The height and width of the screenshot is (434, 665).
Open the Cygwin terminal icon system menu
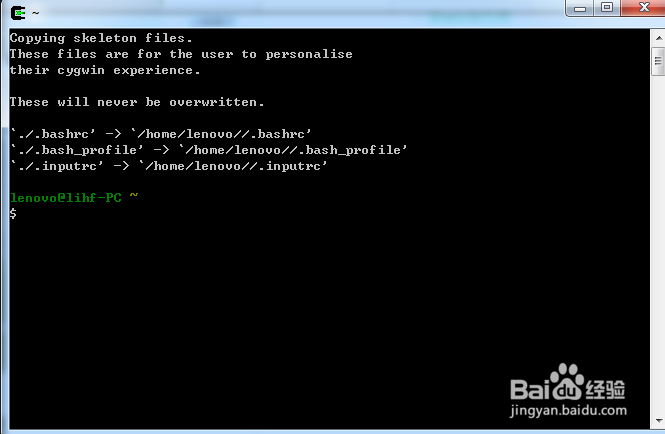tap(18, 13)
